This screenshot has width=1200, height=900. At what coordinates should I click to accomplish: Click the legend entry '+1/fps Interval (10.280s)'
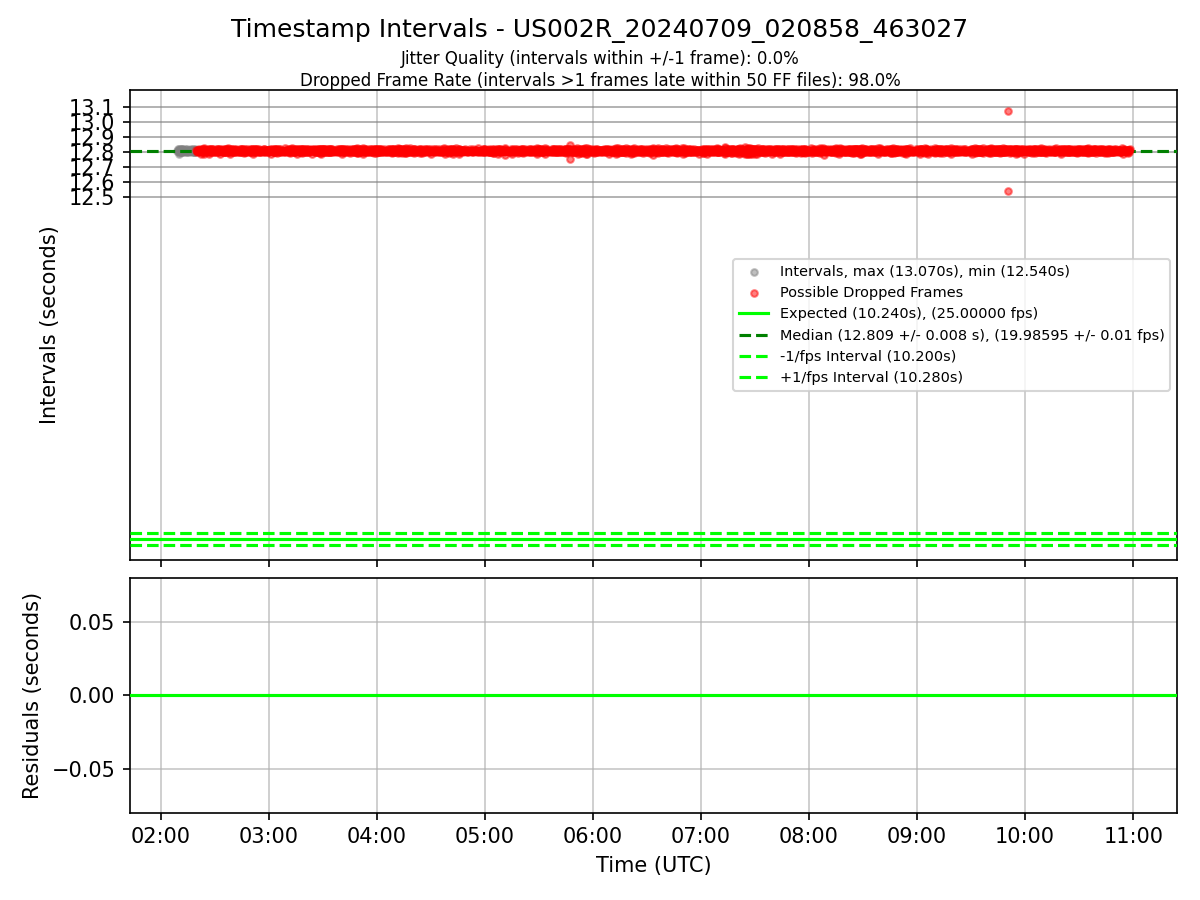tap(871, 377)
